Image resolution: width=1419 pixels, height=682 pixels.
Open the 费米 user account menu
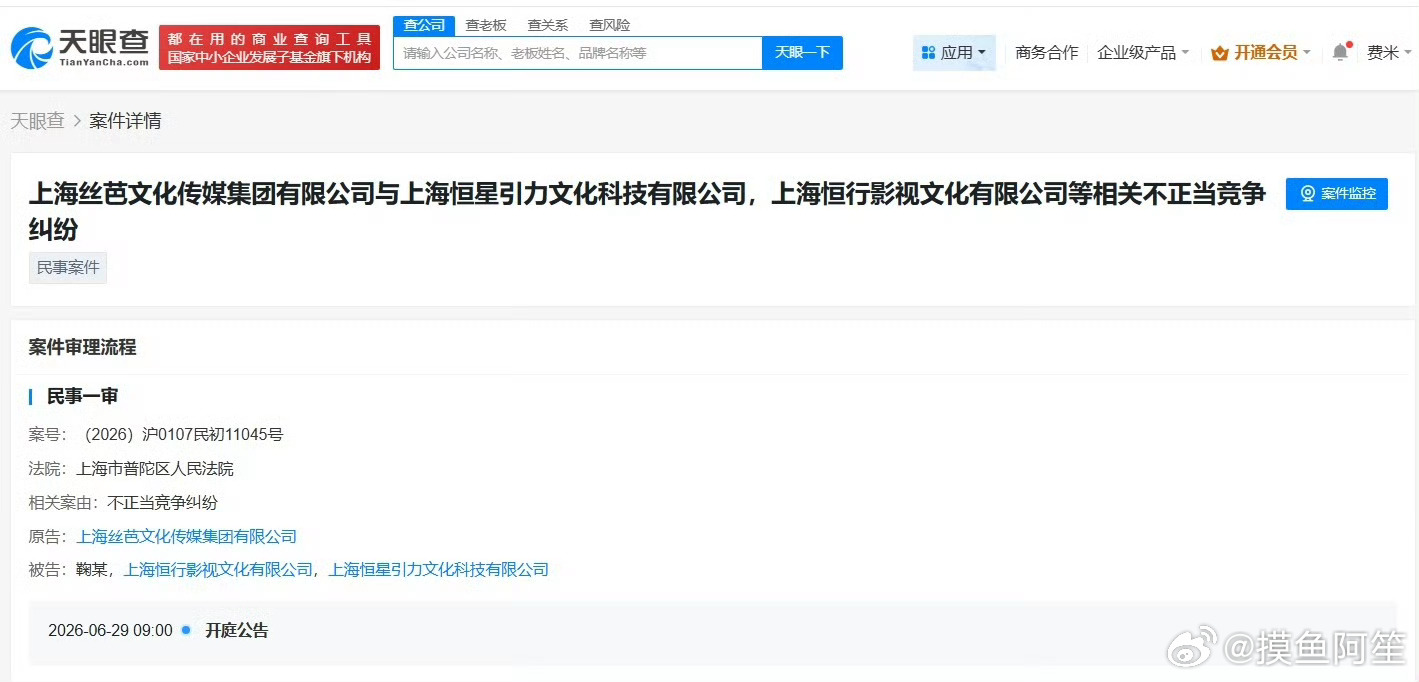click(x=1389, y=53)
